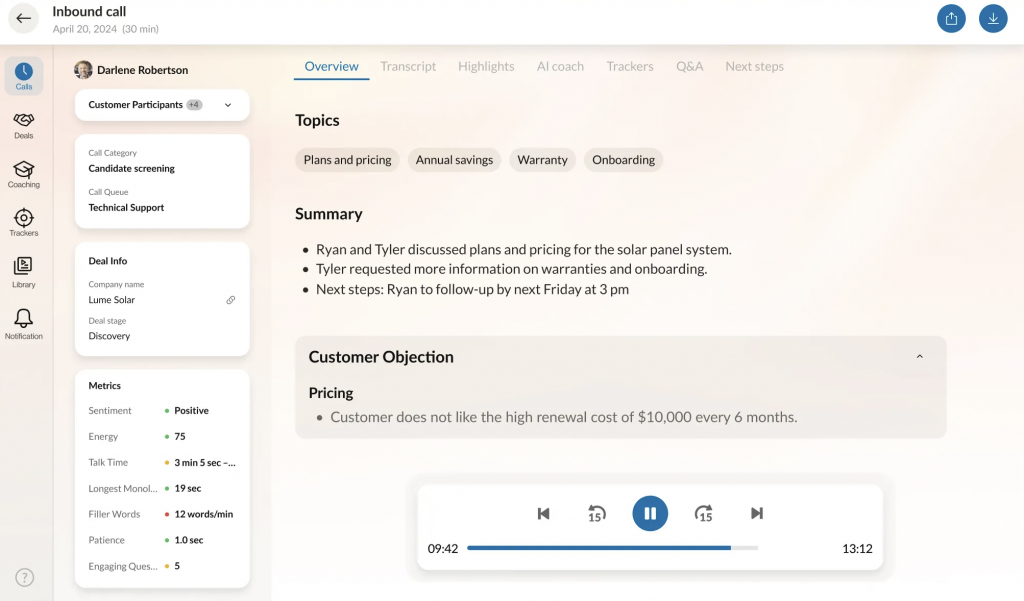Click the playback progress bar
Viewport: 1024px width, 601px height.
(x=610, y=548)
